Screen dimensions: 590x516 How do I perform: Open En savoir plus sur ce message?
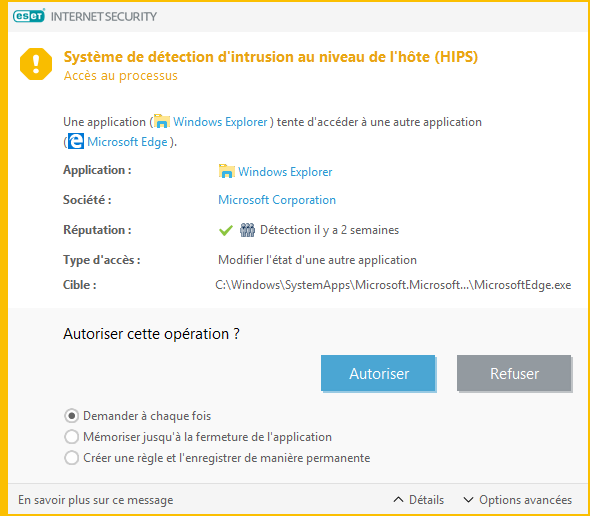coord(96,500)
